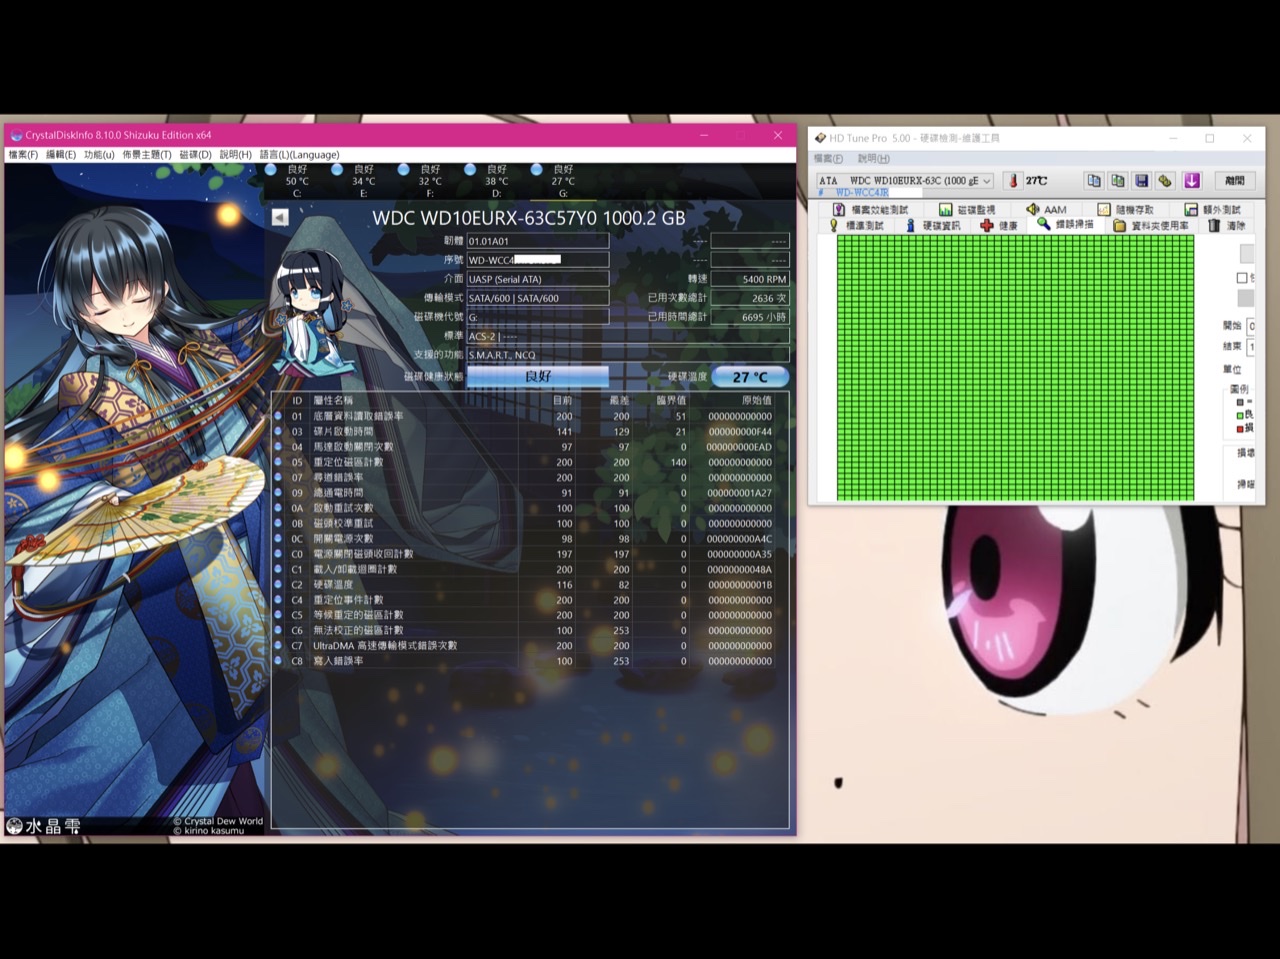This screenshot has width=1280, height=959.
Task: Click status dot of SMART row C7 UltraDMA
Action: coord(278,646)
